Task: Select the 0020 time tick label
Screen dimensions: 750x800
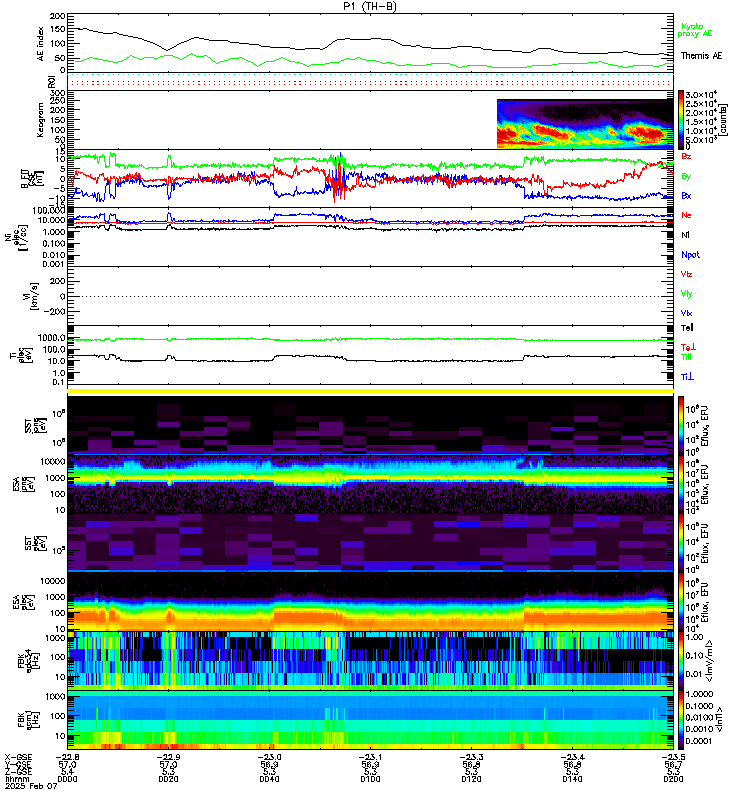Action: (x=168, y=779)
